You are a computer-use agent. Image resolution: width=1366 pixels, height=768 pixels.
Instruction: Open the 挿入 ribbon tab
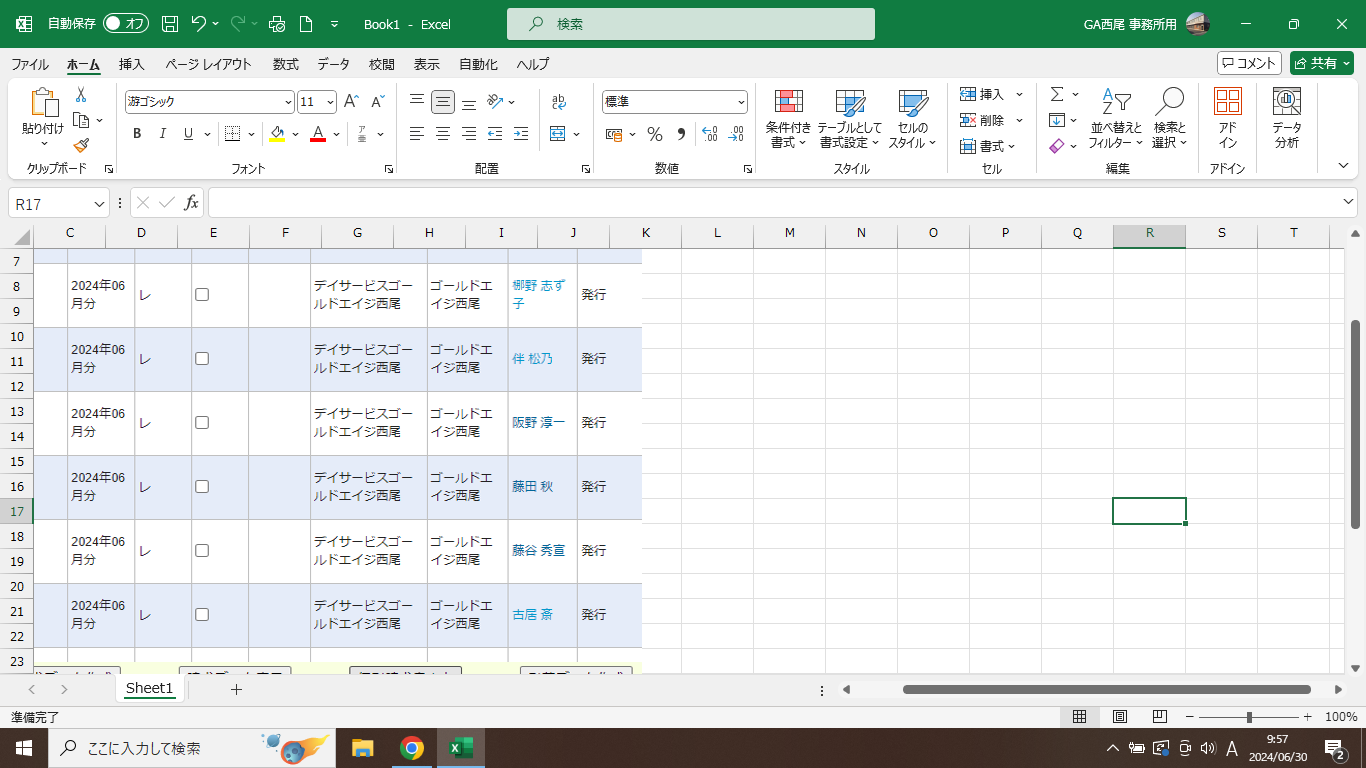(132, 64)
